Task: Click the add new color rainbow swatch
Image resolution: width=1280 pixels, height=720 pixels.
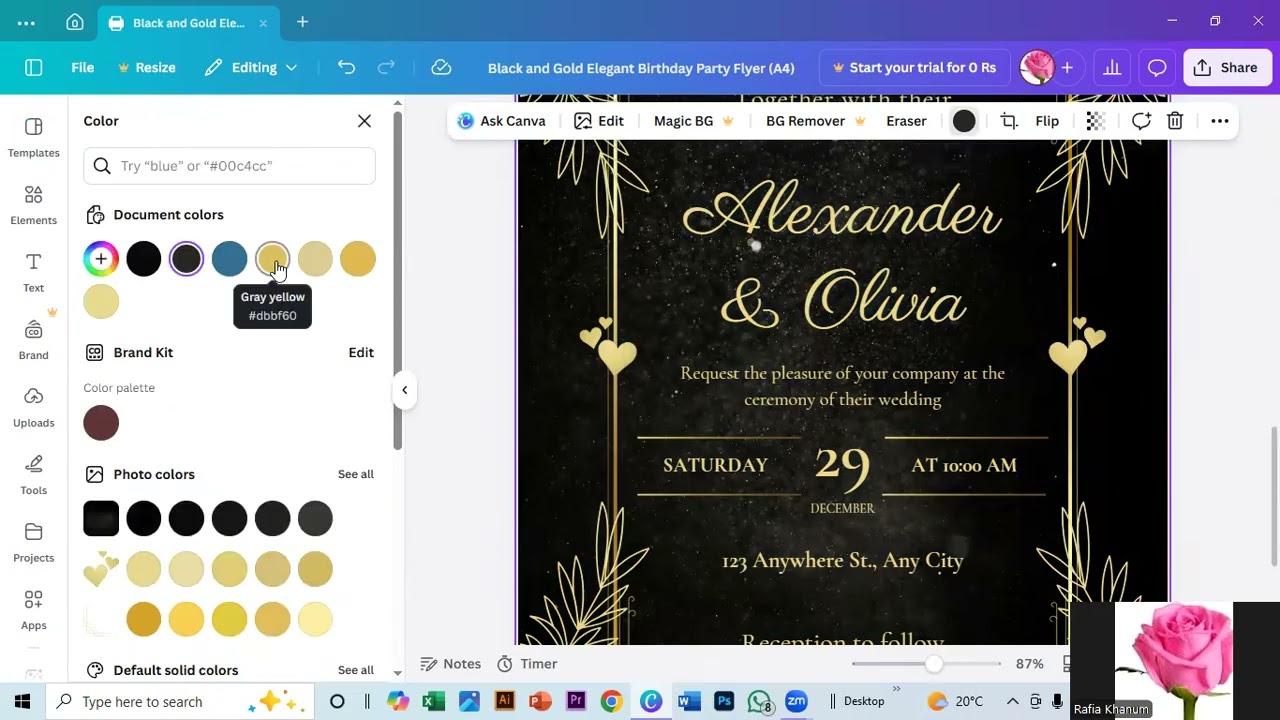Action: tap(101, 259)
